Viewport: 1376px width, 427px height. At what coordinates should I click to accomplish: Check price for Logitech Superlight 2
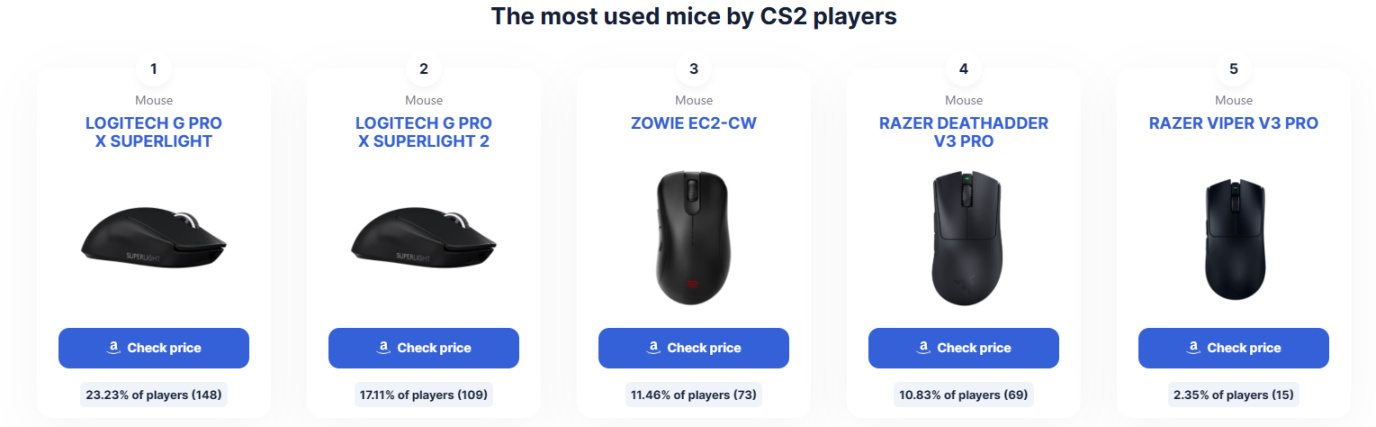(x=423, y=348)
